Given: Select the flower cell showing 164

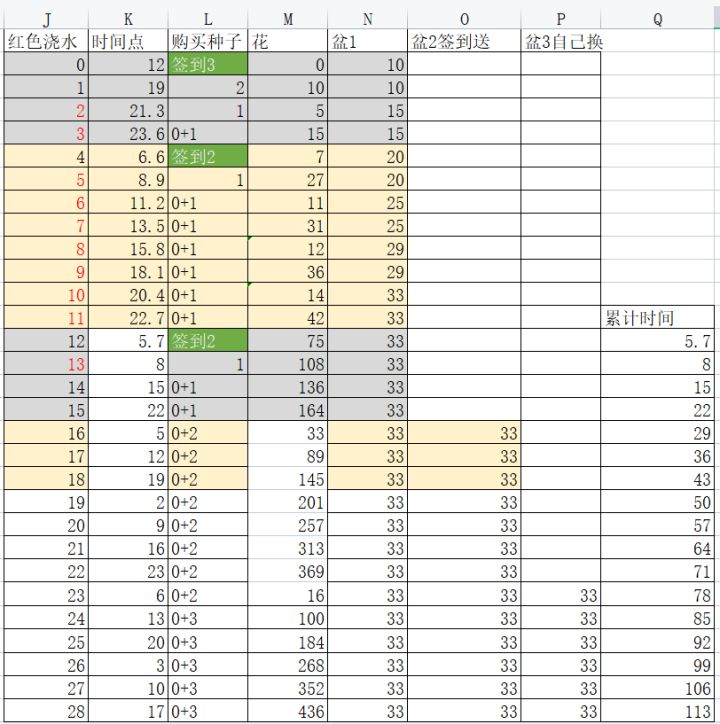Looking at the screenshot, I should click(x=288, y=410).
